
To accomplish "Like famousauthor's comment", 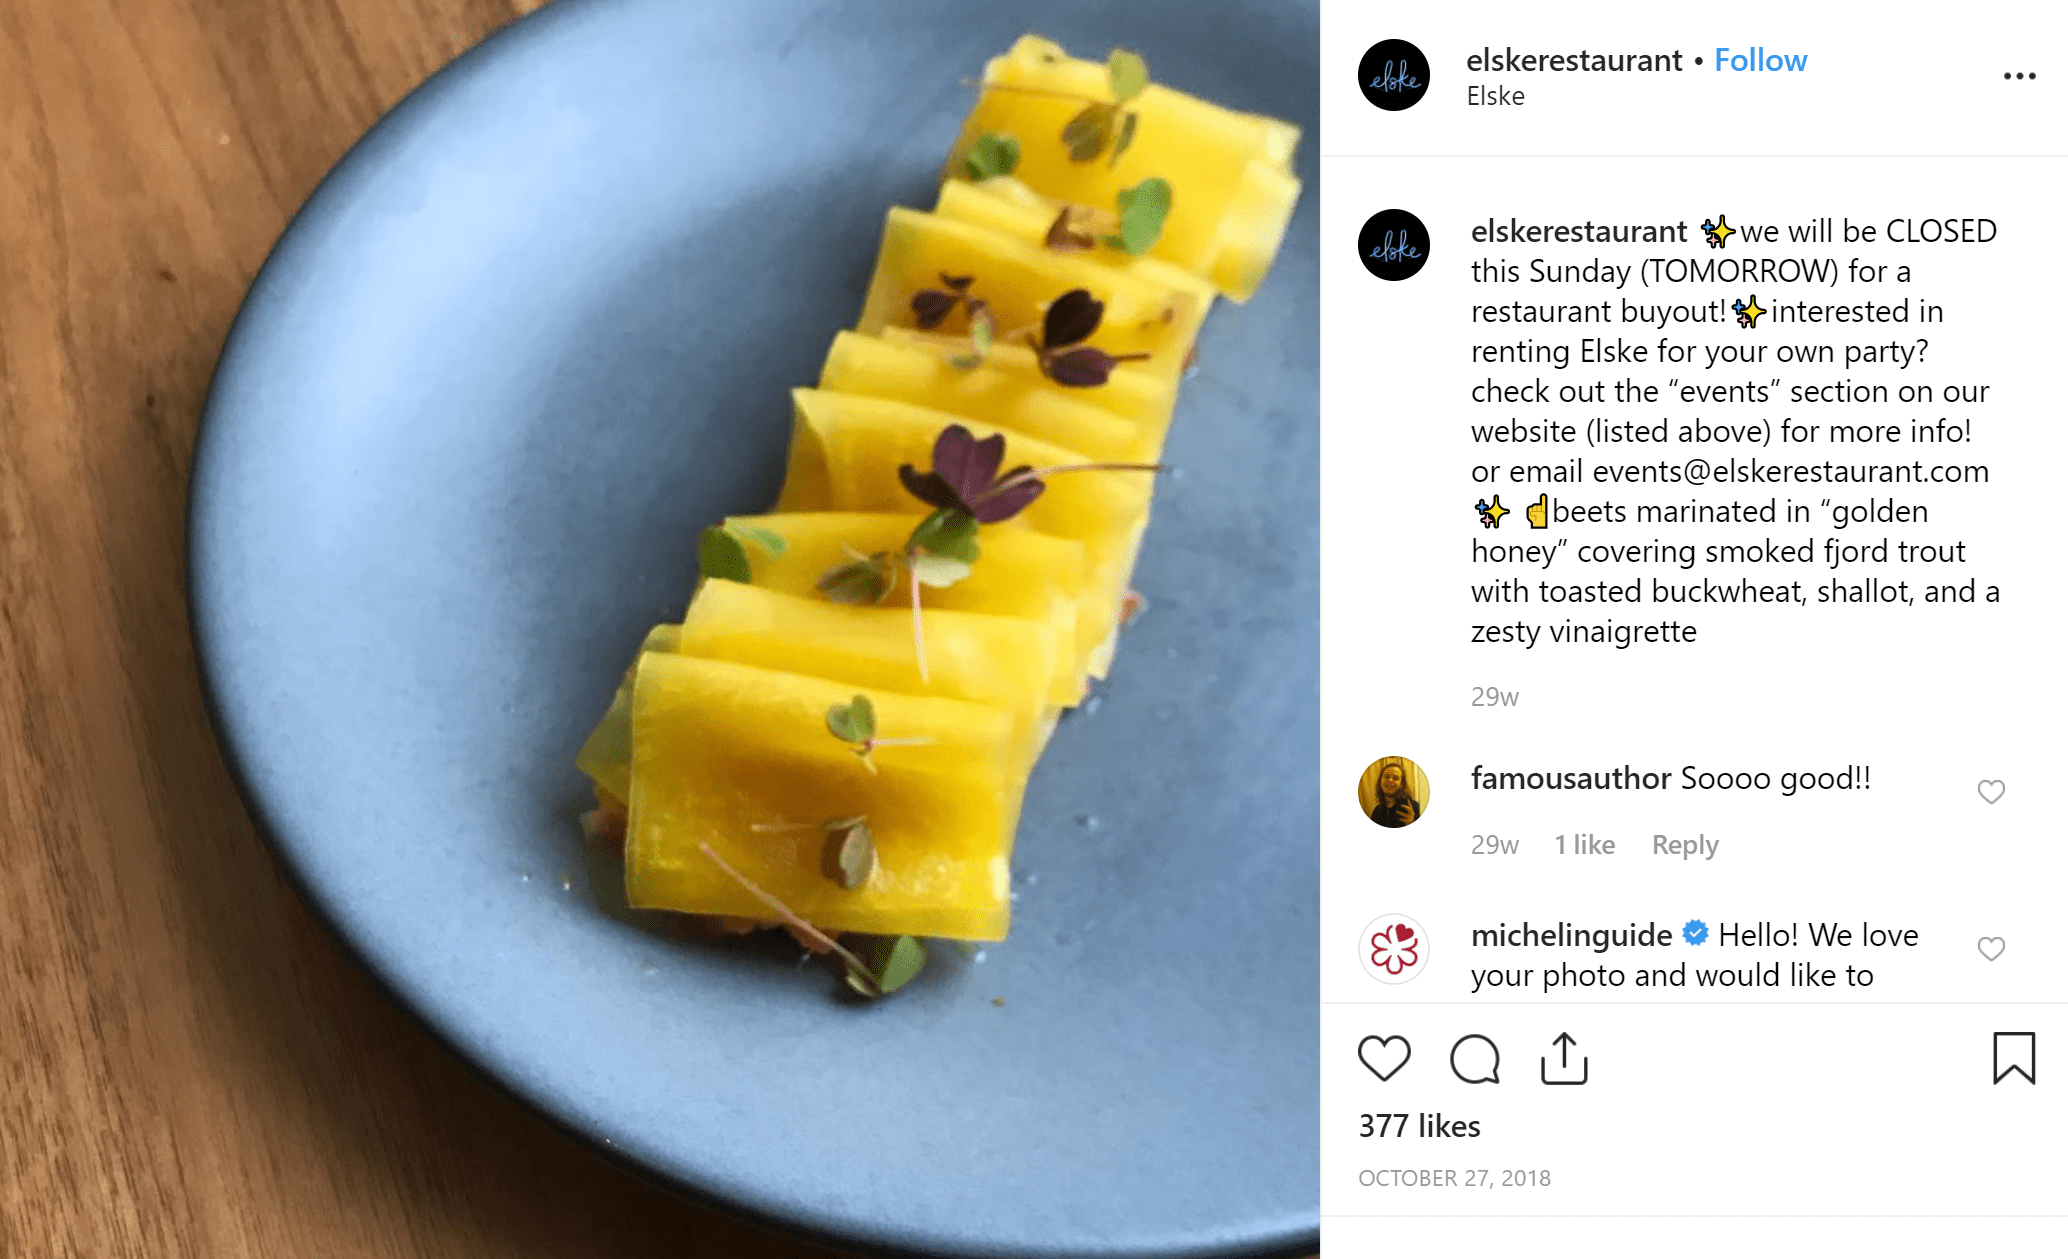I will [x=1991, y=792].
